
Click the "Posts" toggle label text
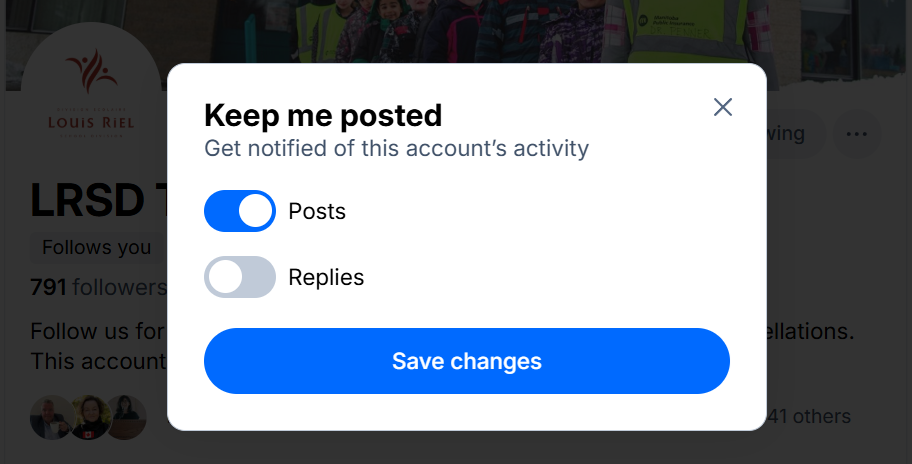coord(317,211)
